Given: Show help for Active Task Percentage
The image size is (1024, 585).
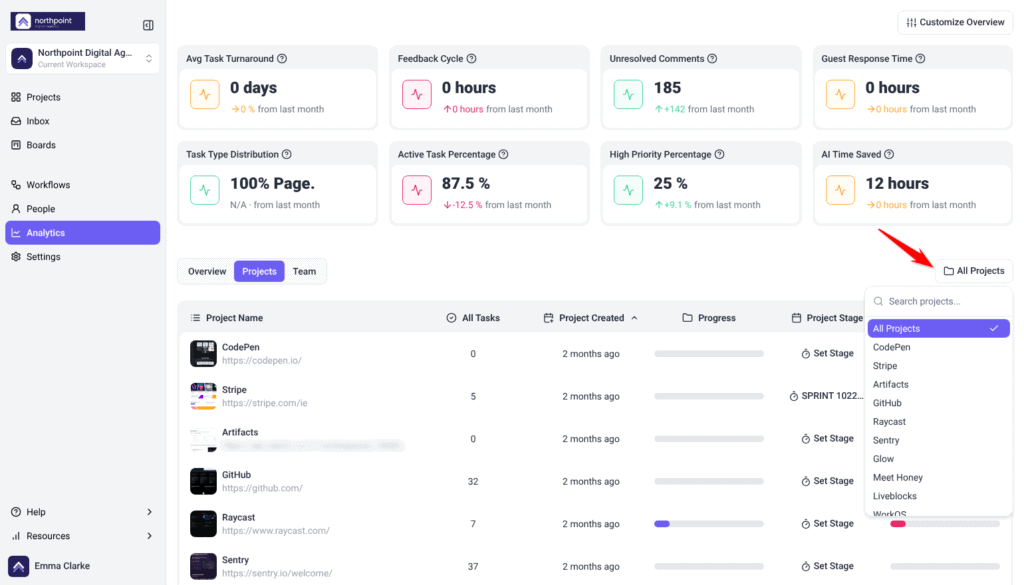Looking at the screenshot, I should point(504,154).
